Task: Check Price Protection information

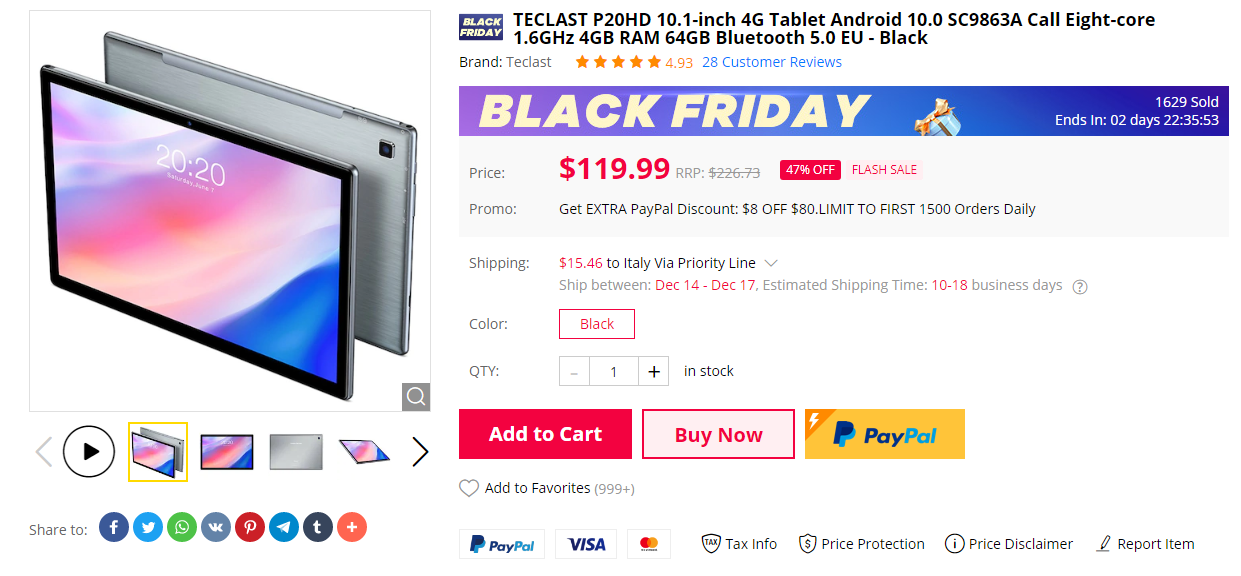Action: pyautogui.click(x=861, y=543)
